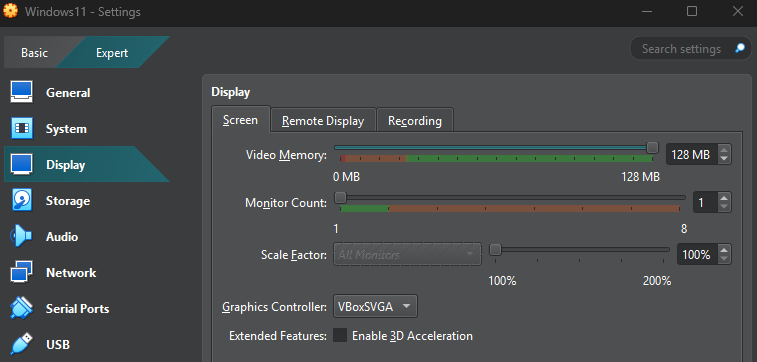Viewport: 757px width, 362px height.
Task: Minimize the Settings window
Action: [x=646, y=11]
